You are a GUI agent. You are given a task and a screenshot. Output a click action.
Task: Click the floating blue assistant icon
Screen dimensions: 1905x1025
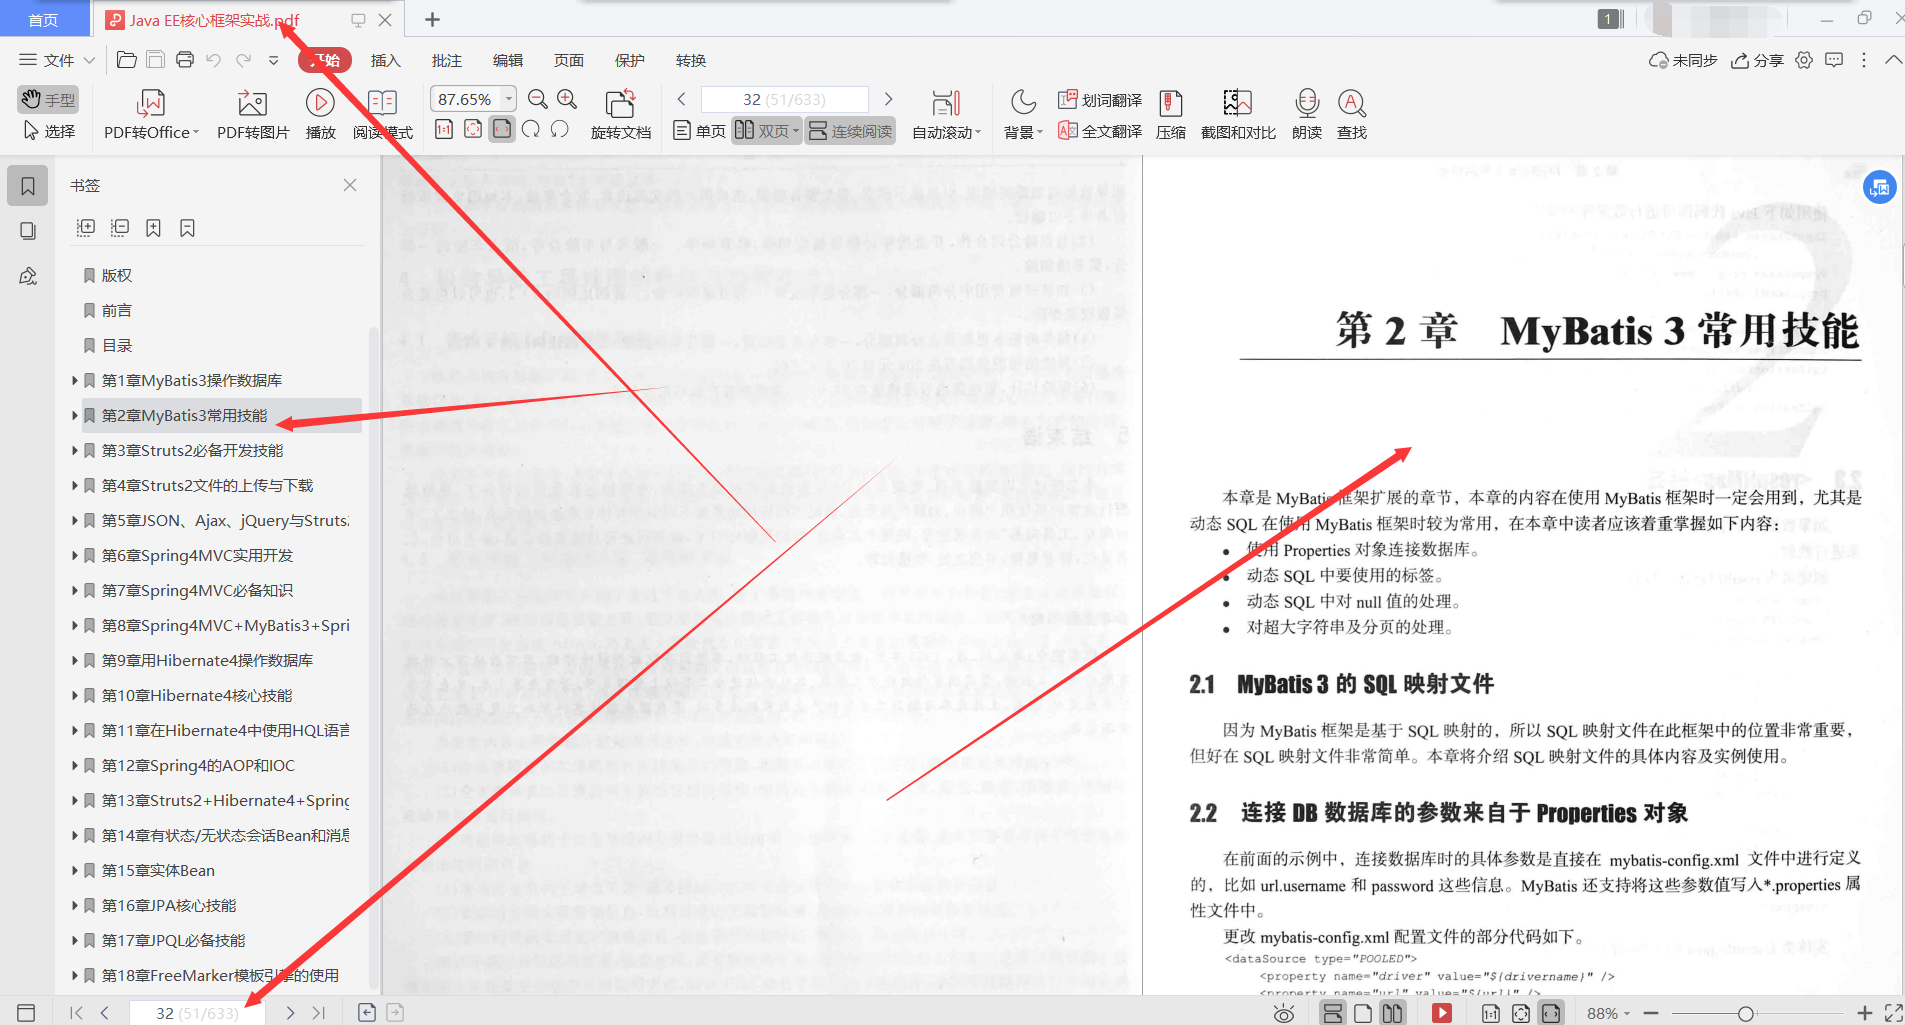pyautogui.click(x=1880, y=187)
